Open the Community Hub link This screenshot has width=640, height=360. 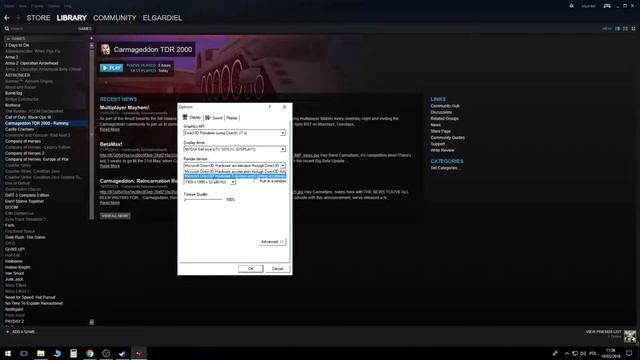pos(445,106)
